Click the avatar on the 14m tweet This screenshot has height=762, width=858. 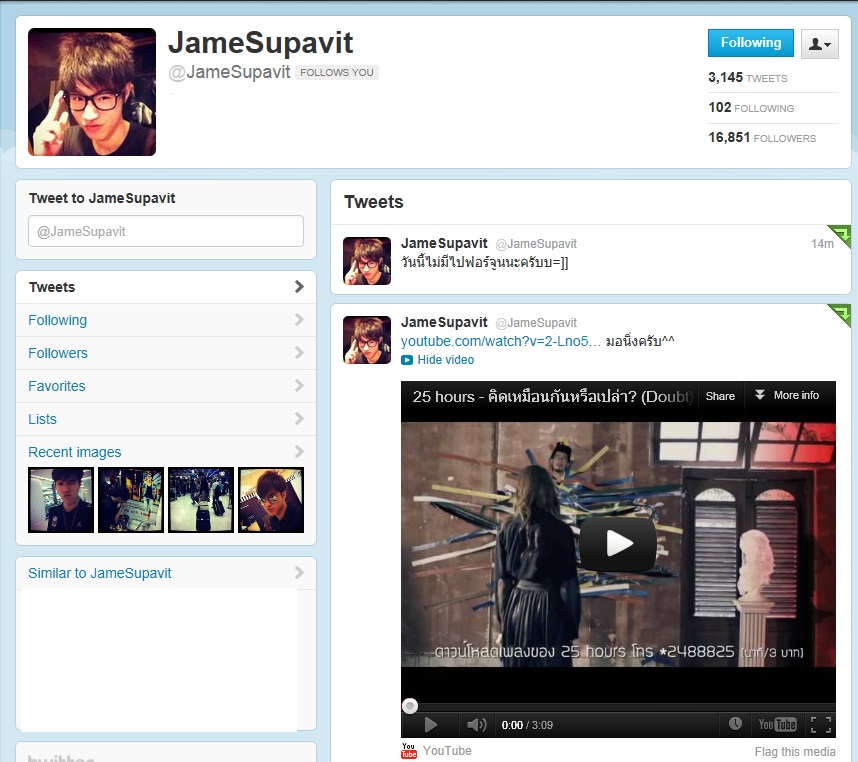click(367, 261)
